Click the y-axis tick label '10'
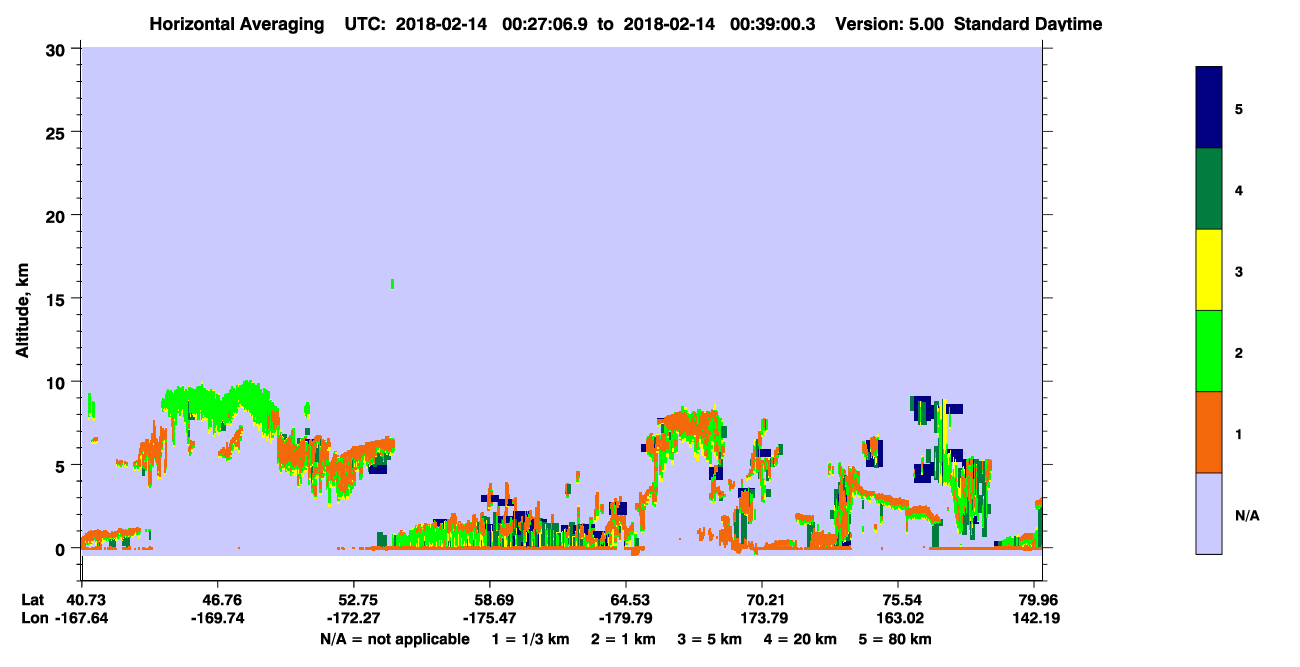Viewport: 1300px width, 667px height. pyautogui.click(x=58, y=382)
